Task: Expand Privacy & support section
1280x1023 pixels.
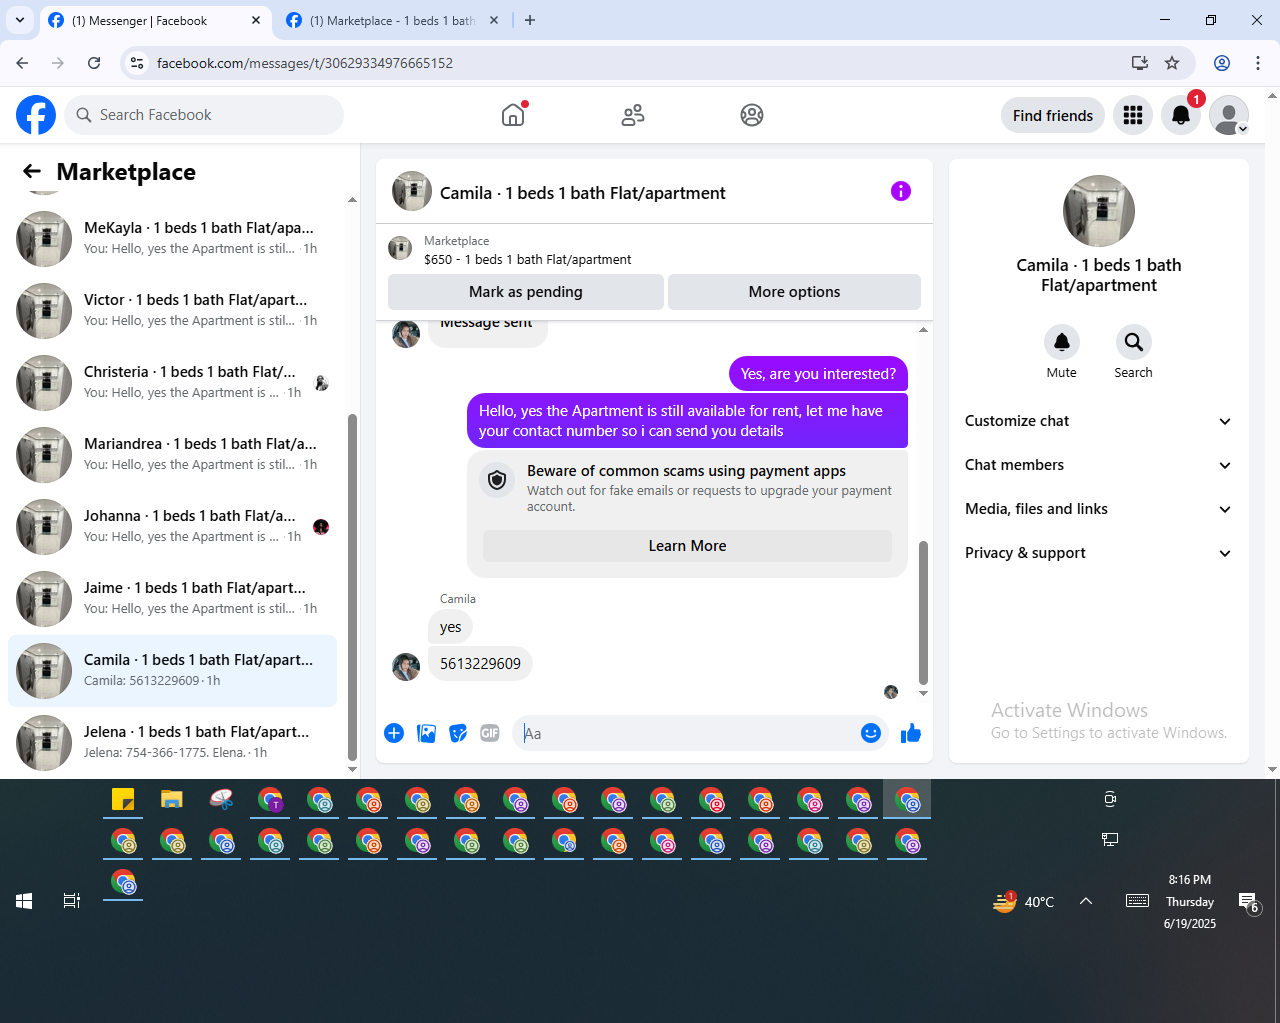Action: (1099, 553)
